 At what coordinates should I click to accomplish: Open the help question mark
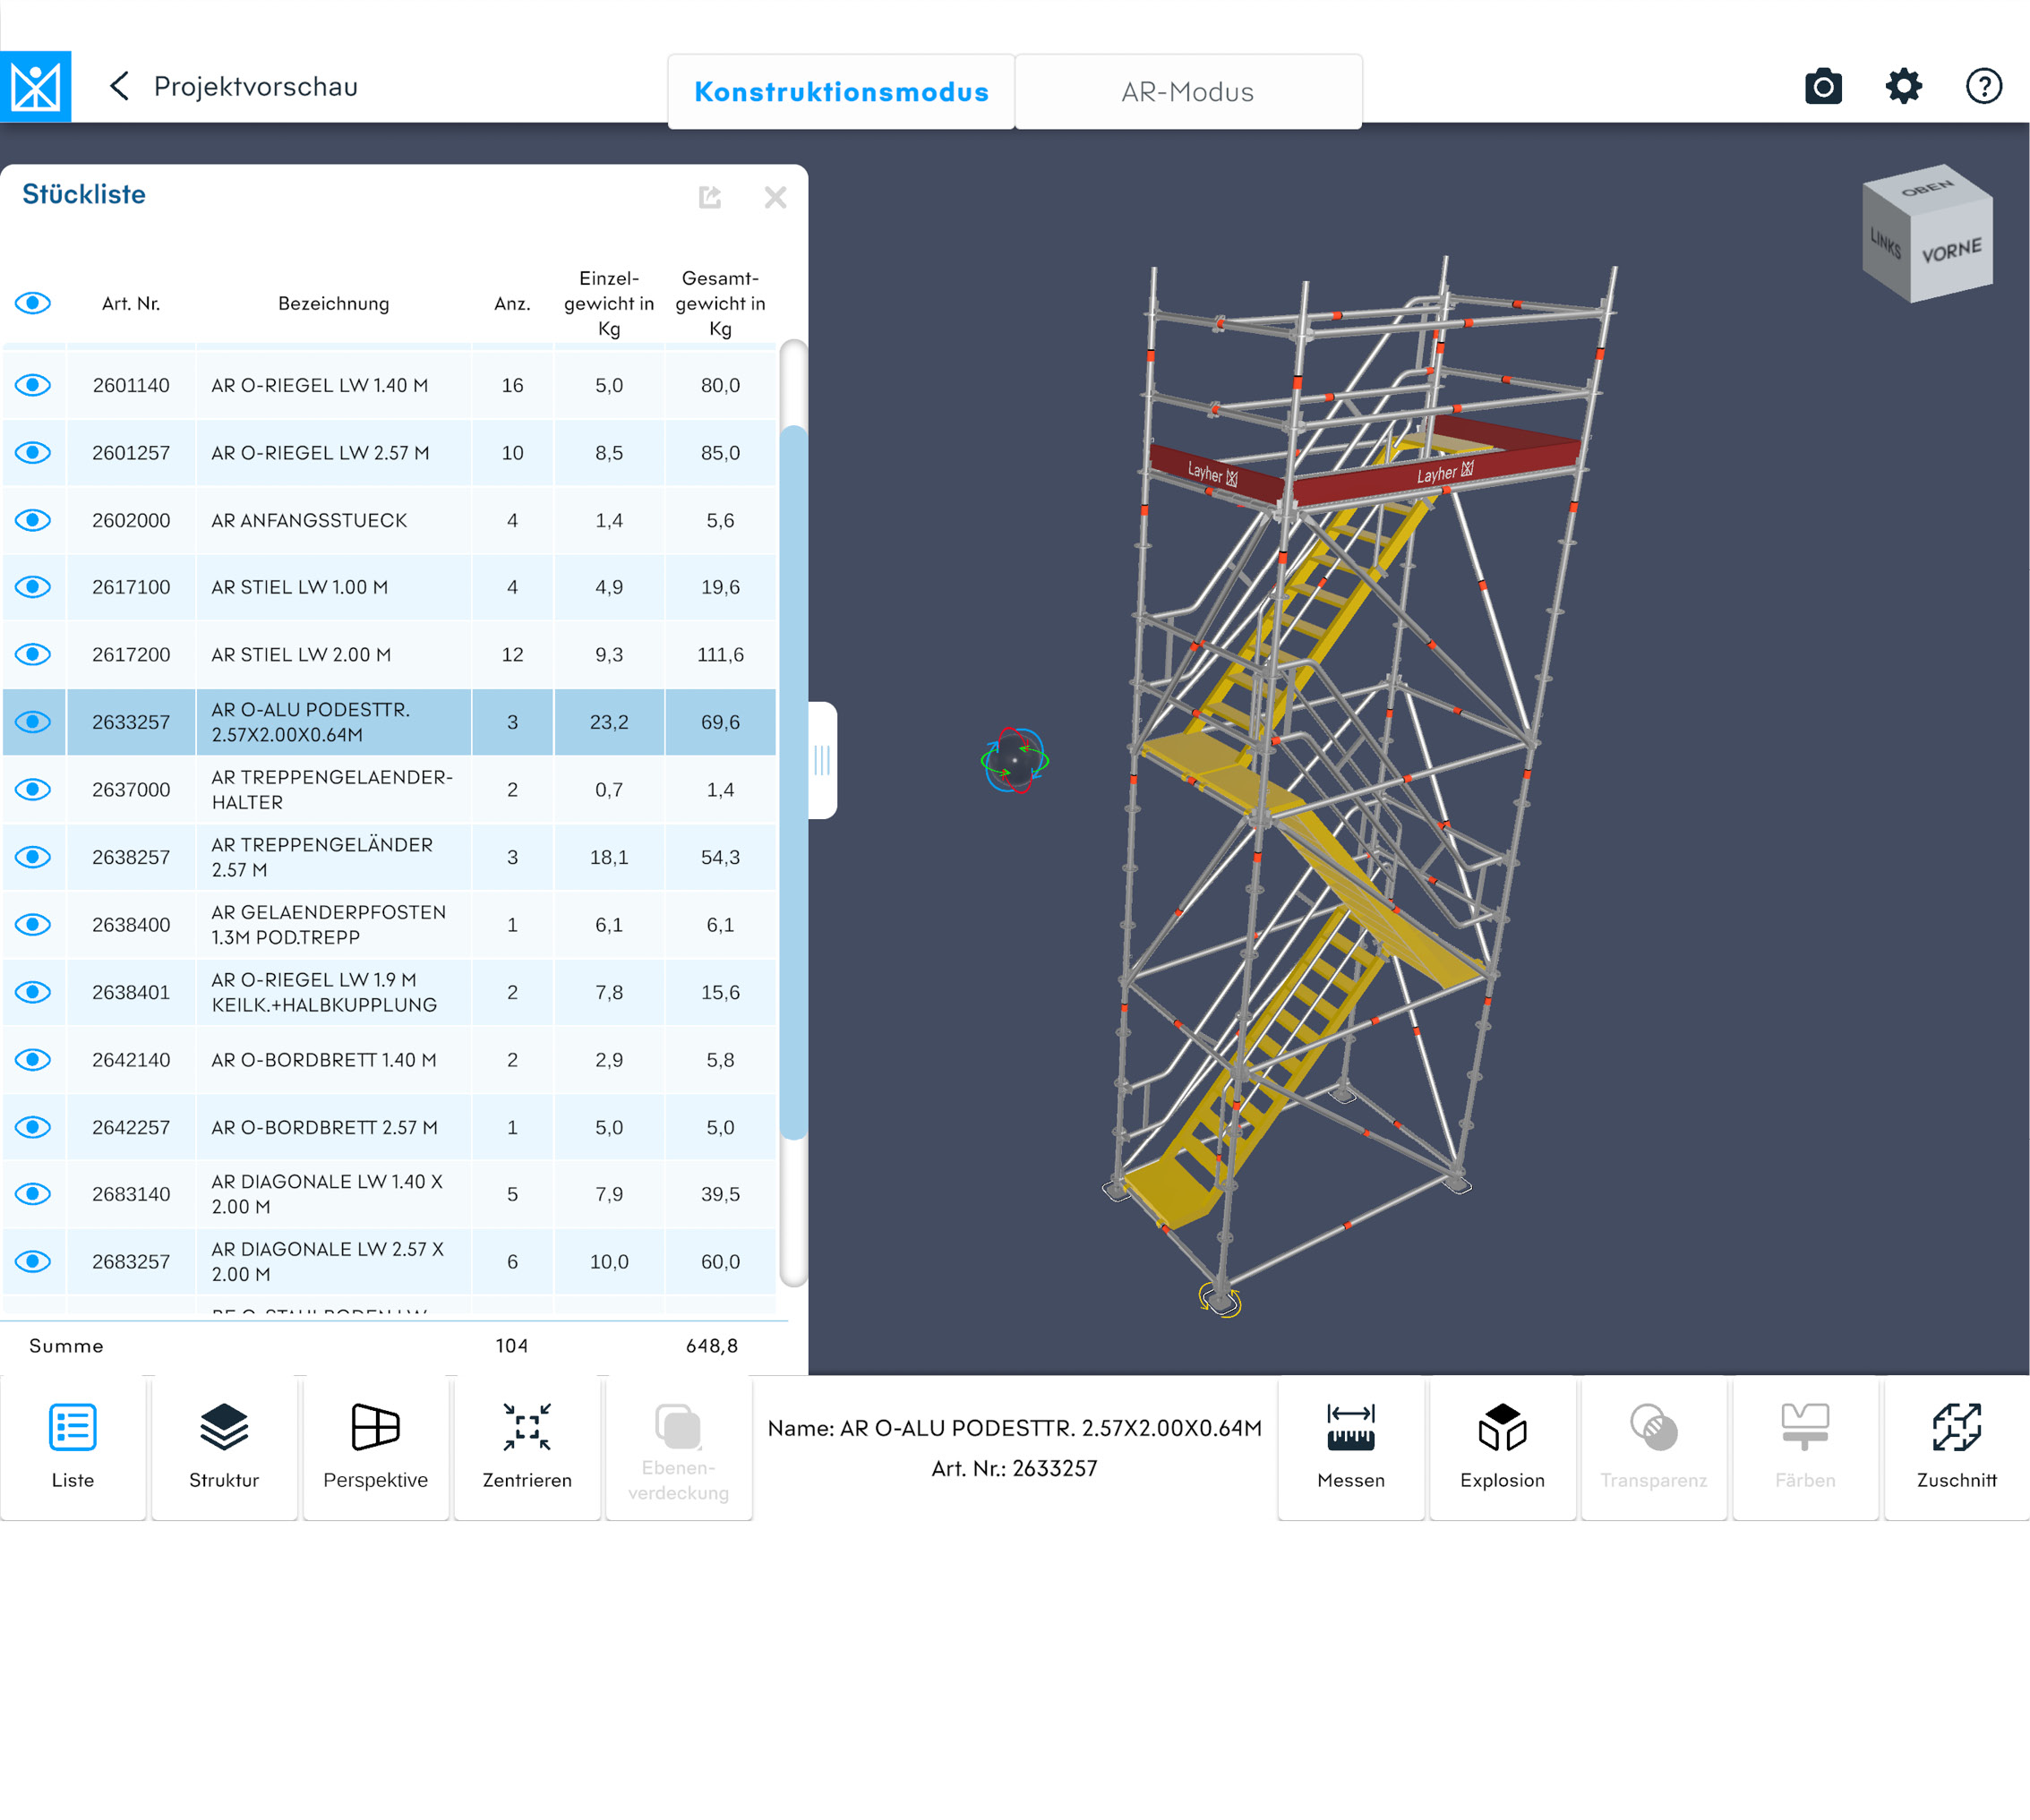pyautogui.click(x=1983, y=86)
